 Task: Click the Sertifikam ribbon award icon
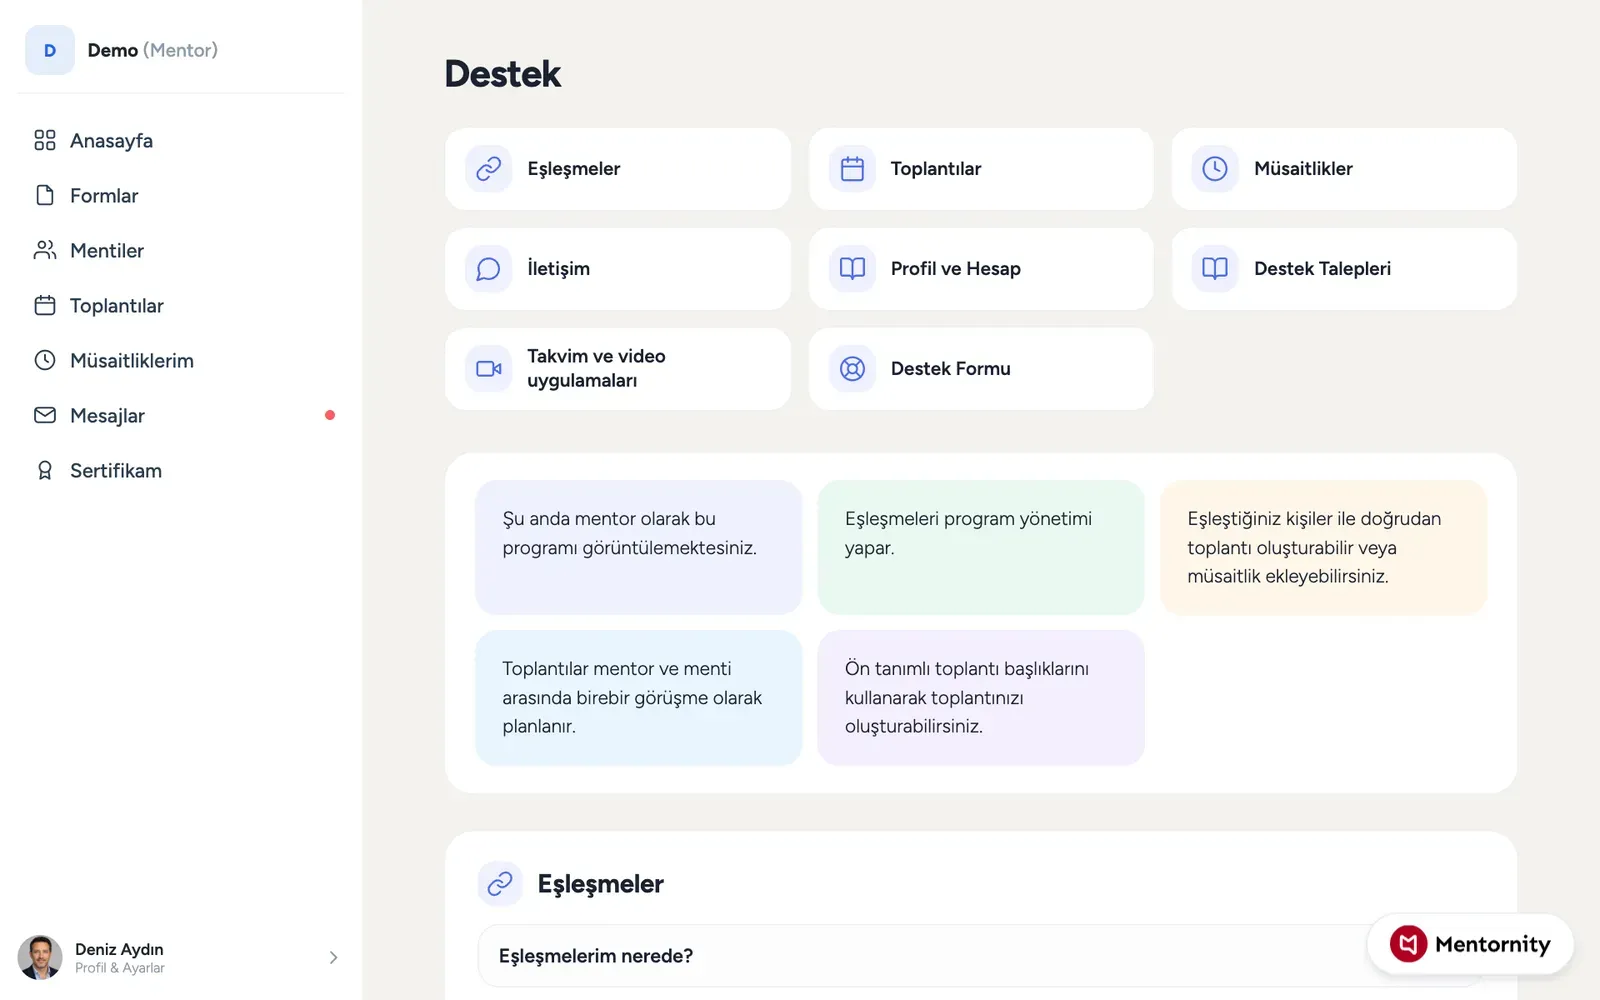(x=45, y=470)
